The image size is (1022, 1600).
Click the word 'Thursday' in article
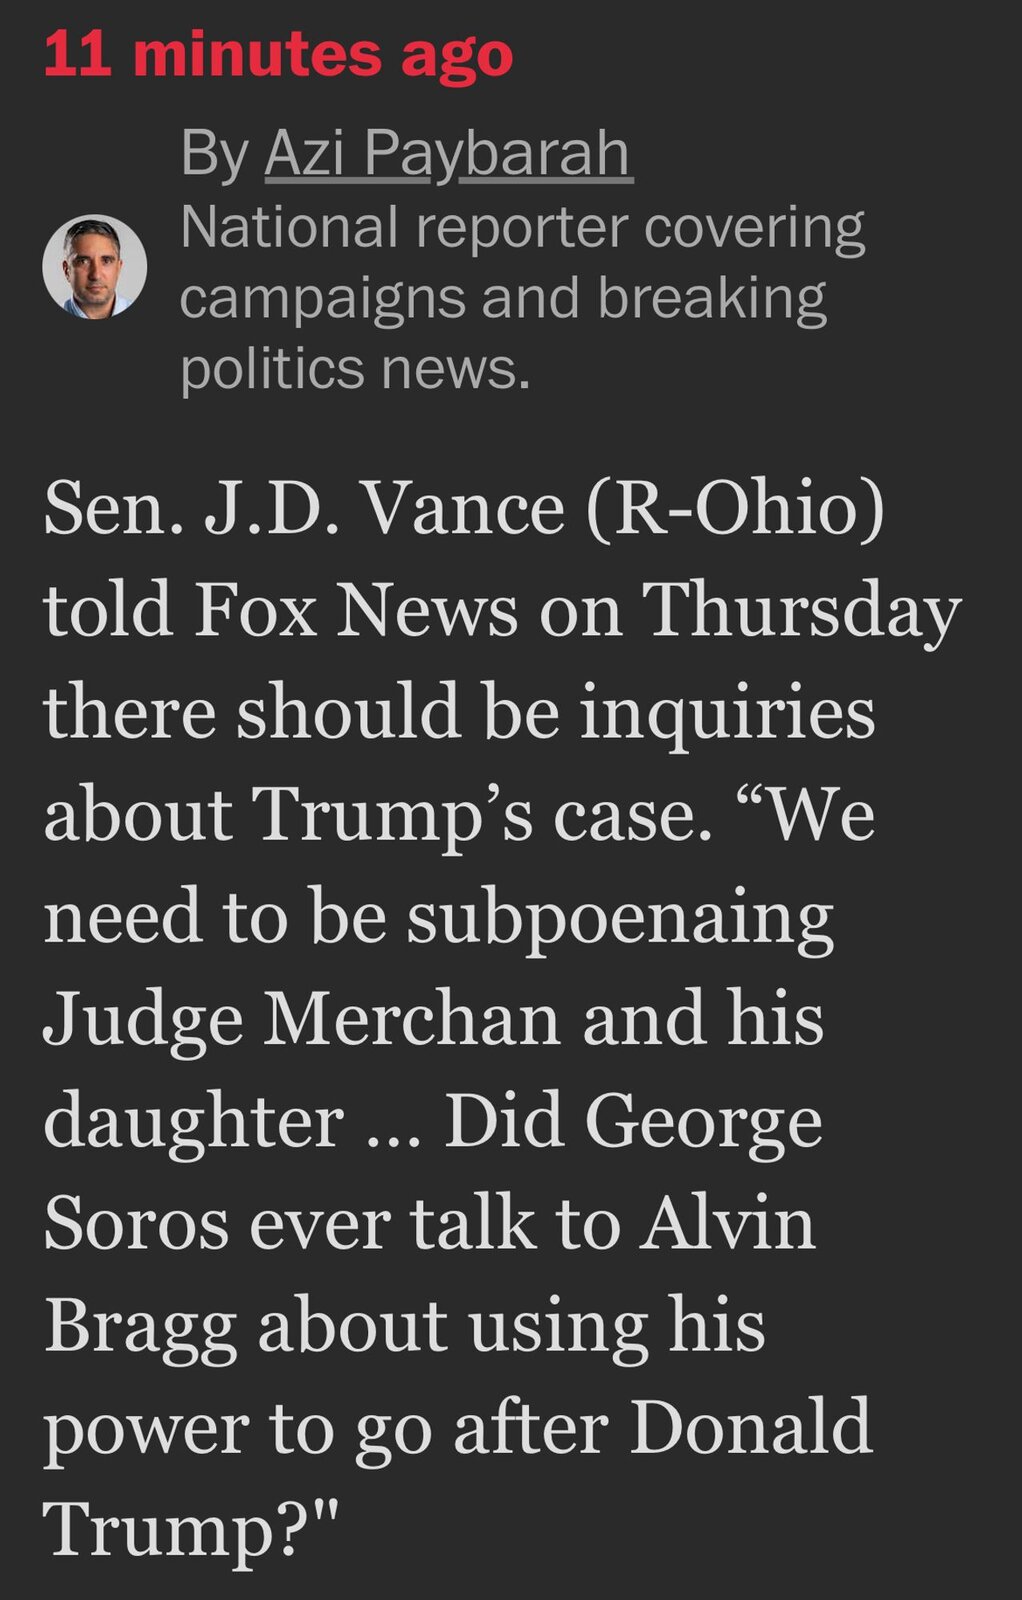pyautogui.click(x=801, y=612)
